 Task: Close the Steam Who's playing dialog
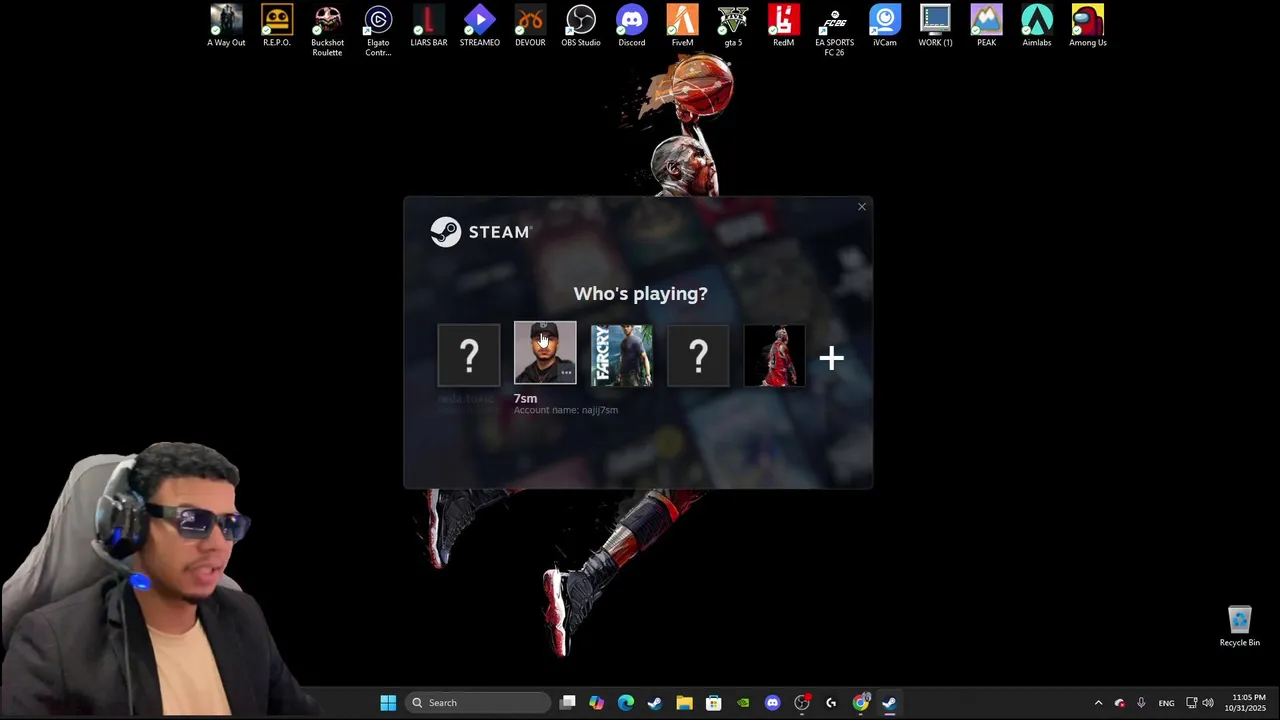coord(862,207)
